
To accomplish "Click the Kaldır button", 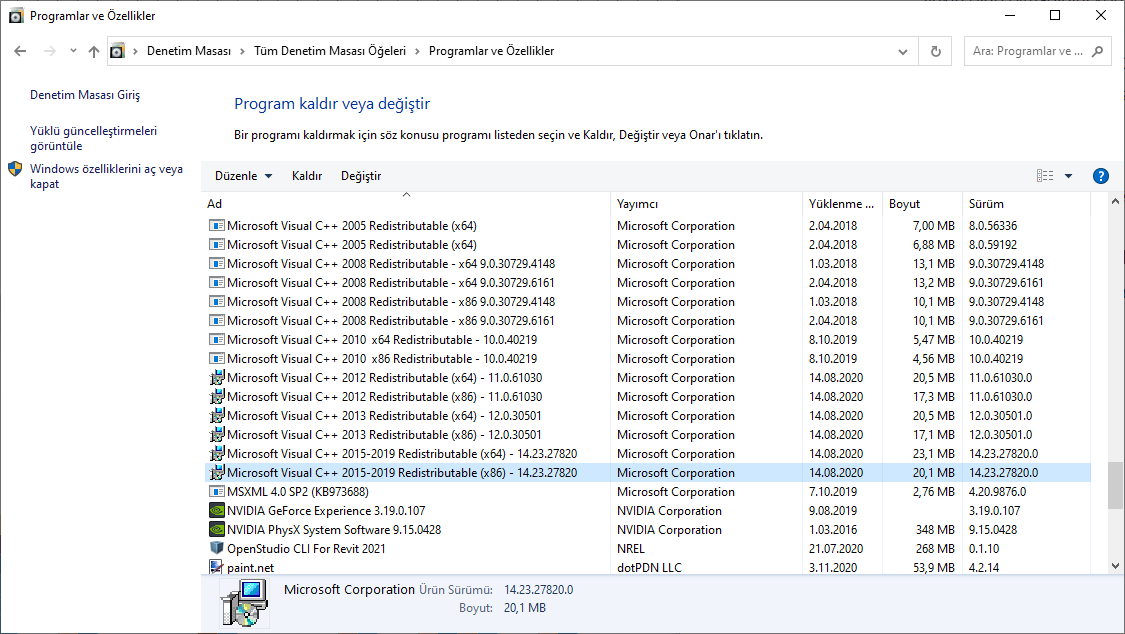I will pyautogui.click(x=307, y=176).
